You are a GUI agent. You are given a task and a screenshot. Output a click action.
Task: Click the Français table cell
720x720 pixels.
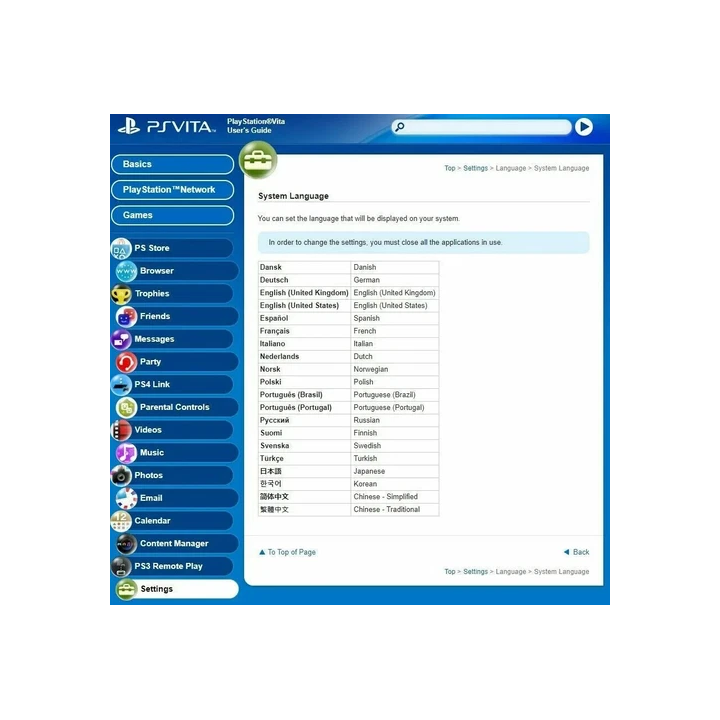pyautogui.click(x=304, y=331)
